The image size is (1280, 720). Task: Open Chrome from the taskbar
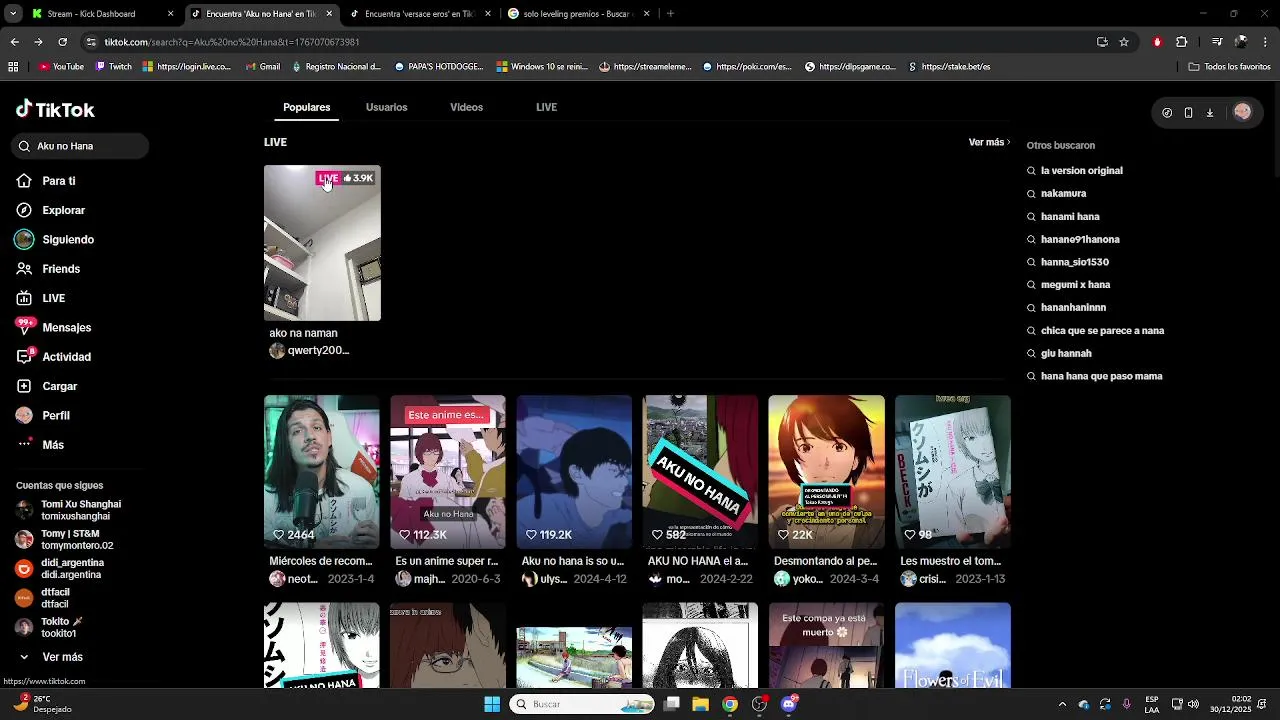[730, 704]
